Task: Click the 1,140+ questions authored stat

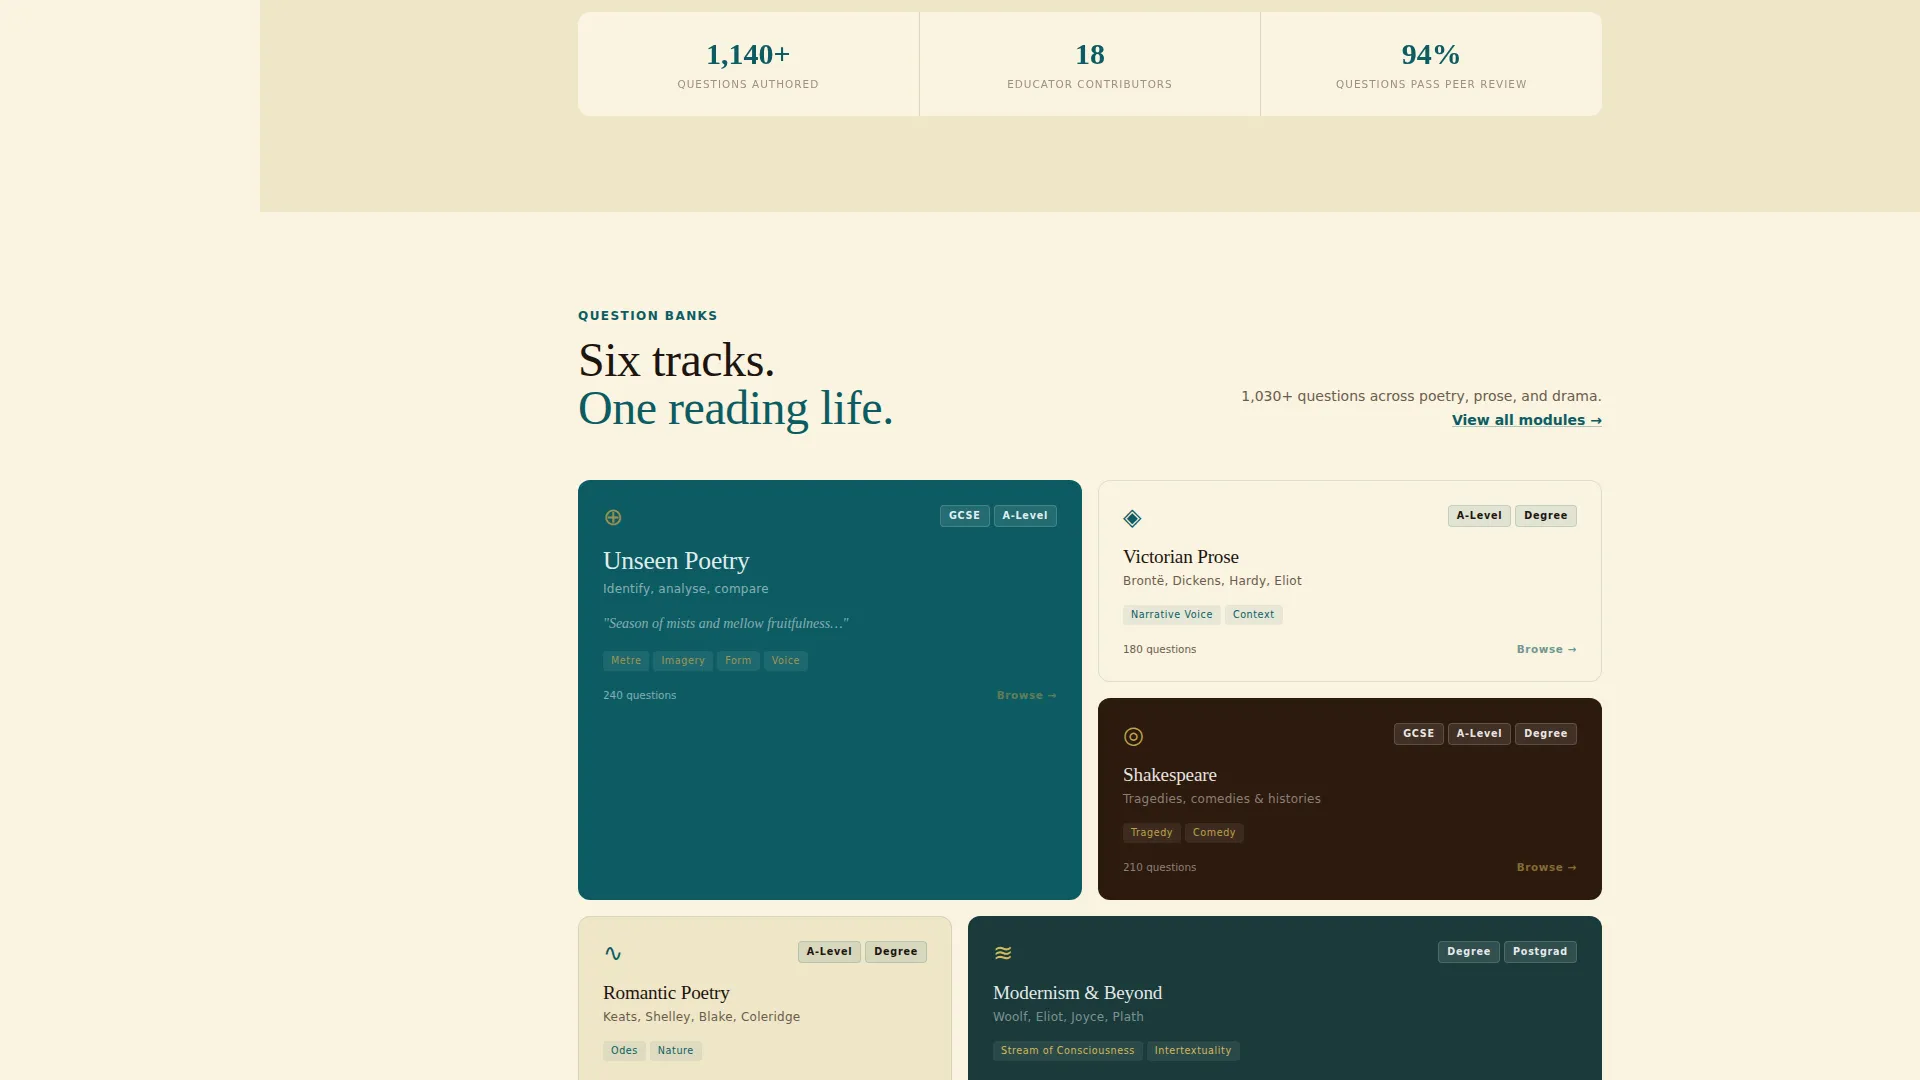Action: 748,65
